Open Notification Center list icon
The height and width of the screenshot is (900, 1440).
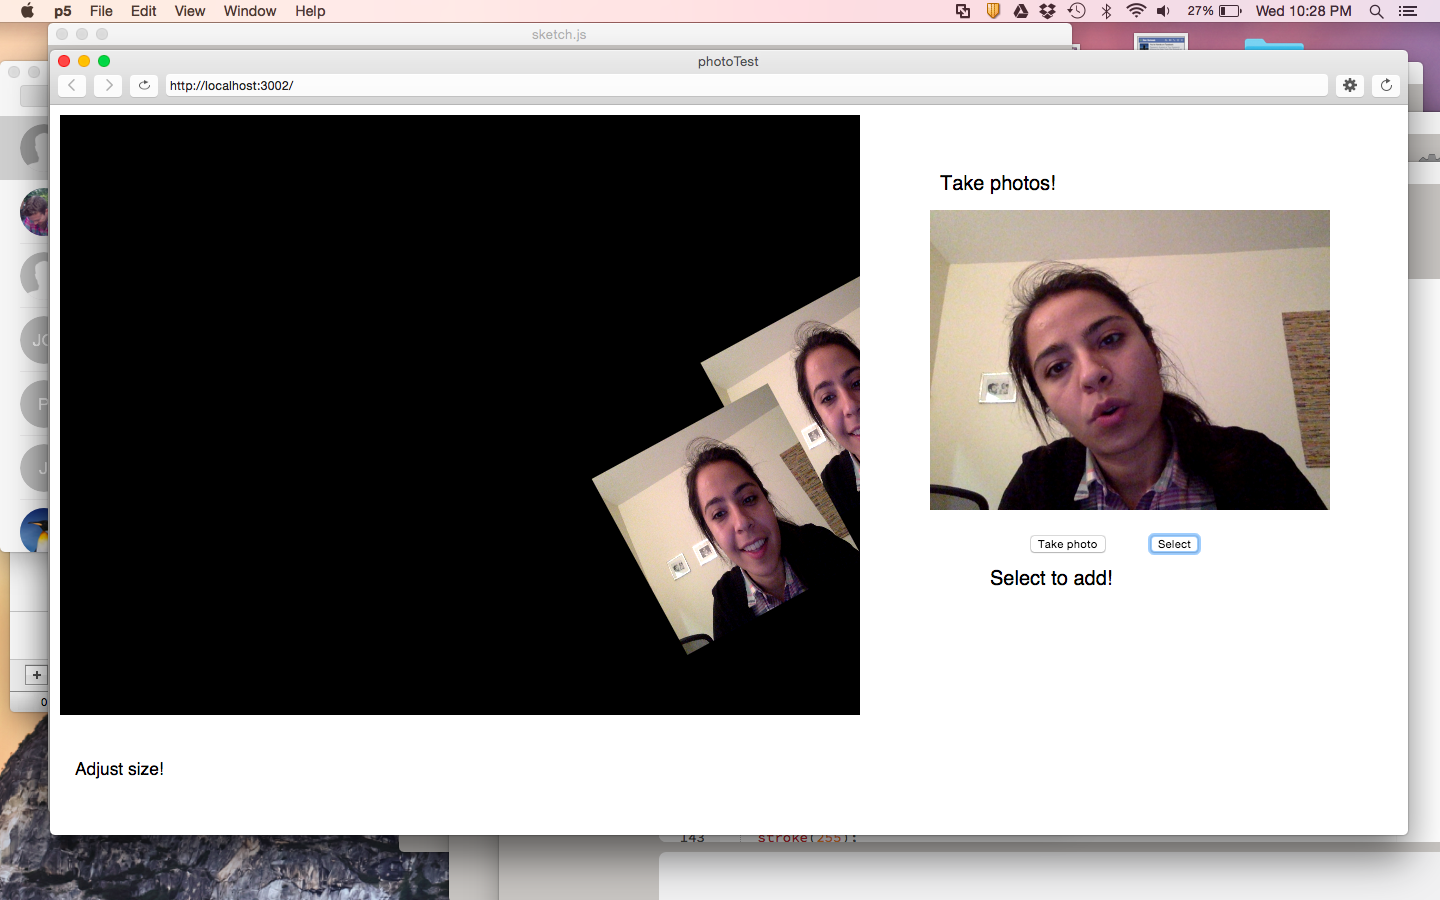click(1408, 11)
